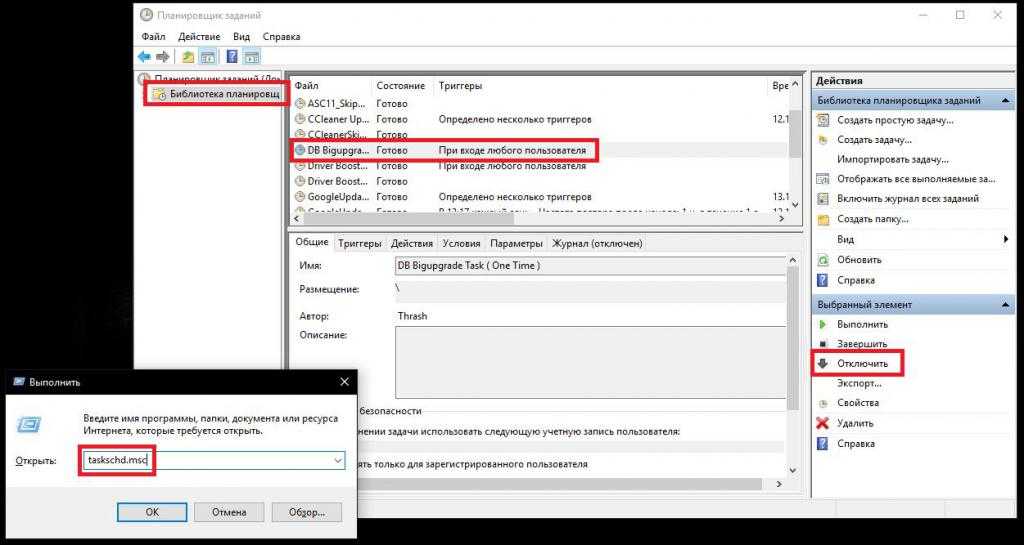1024x545 pixels.
Task: Switch to the Триггеры tab
Action: [x=359, y=243]
